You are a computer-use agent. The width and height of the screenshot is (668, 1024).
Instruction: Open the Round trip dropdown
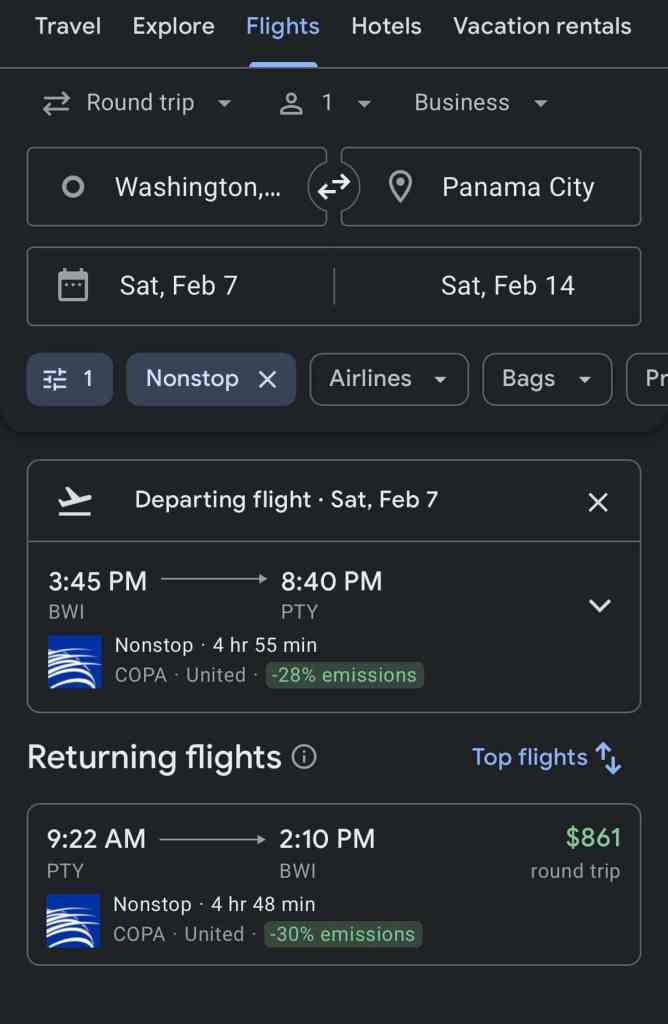pos(138,103)
